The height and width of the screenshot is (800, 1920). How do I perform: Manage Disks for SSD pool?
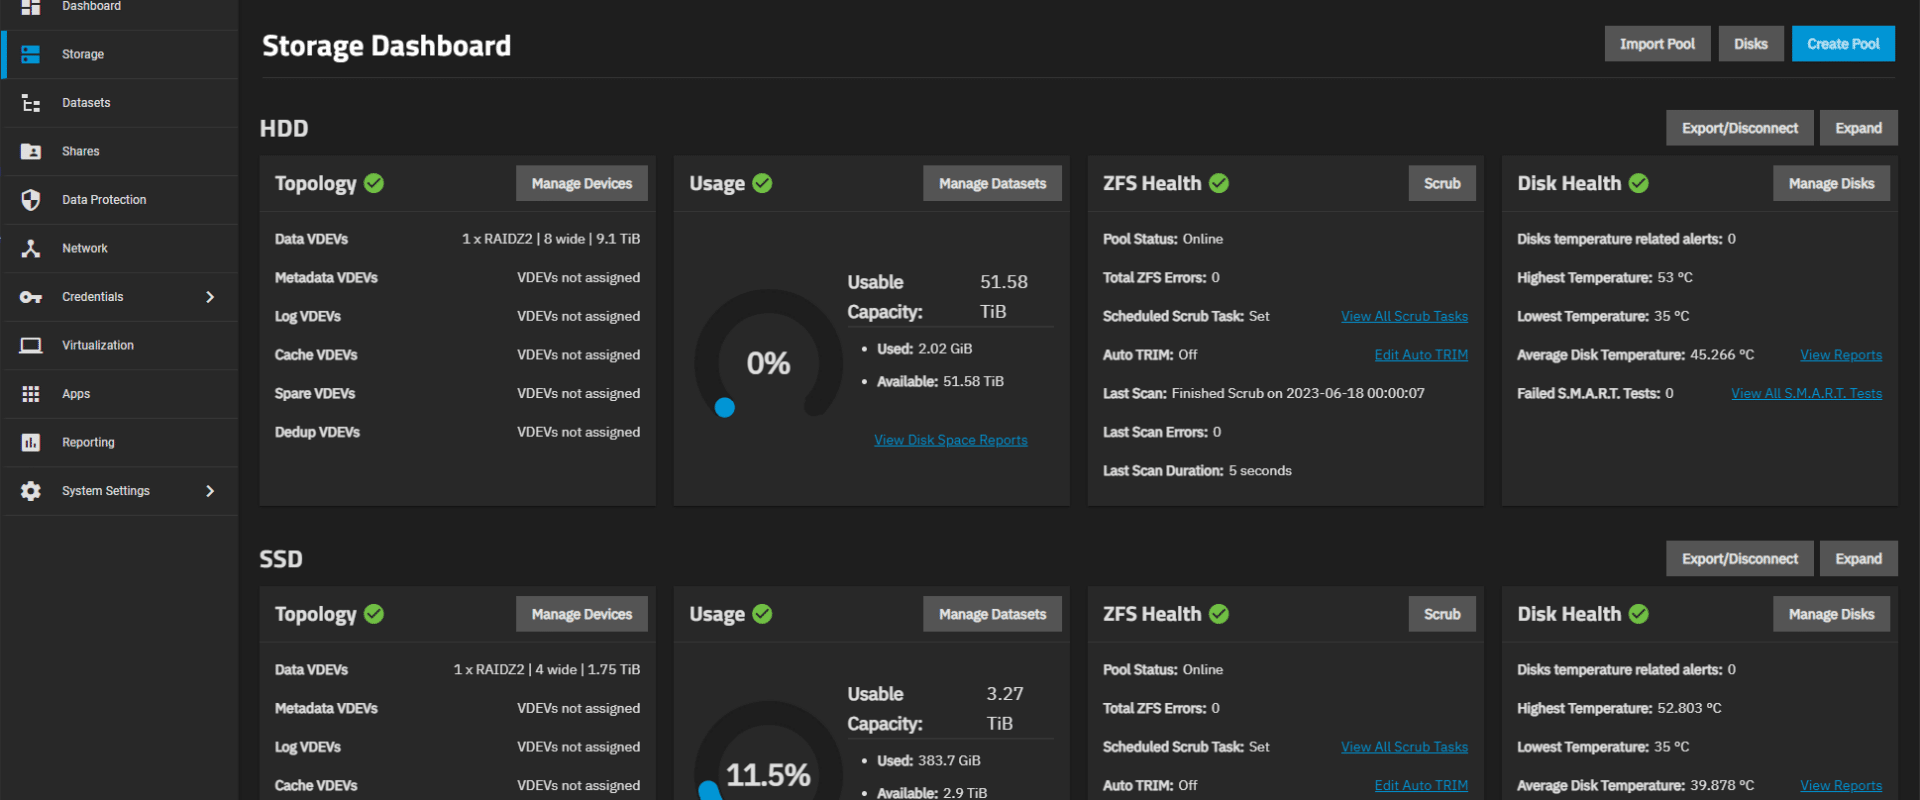click(x=1831, y=614)
